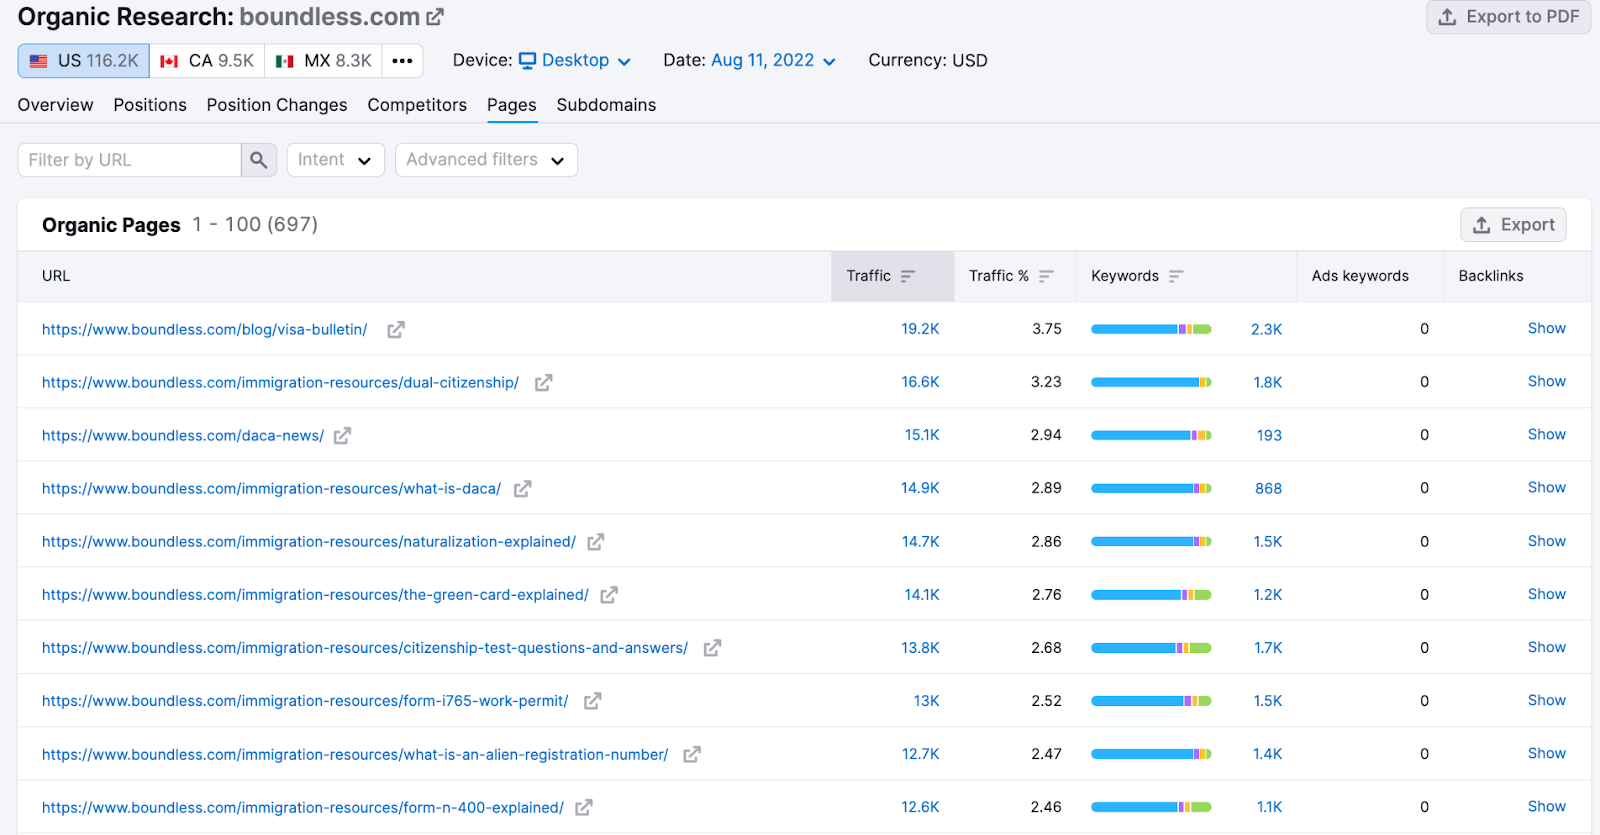1600x835 pixels.
Task: Open external link icon for the-green-card-explained URL
Action: click(x=609, y=595)
